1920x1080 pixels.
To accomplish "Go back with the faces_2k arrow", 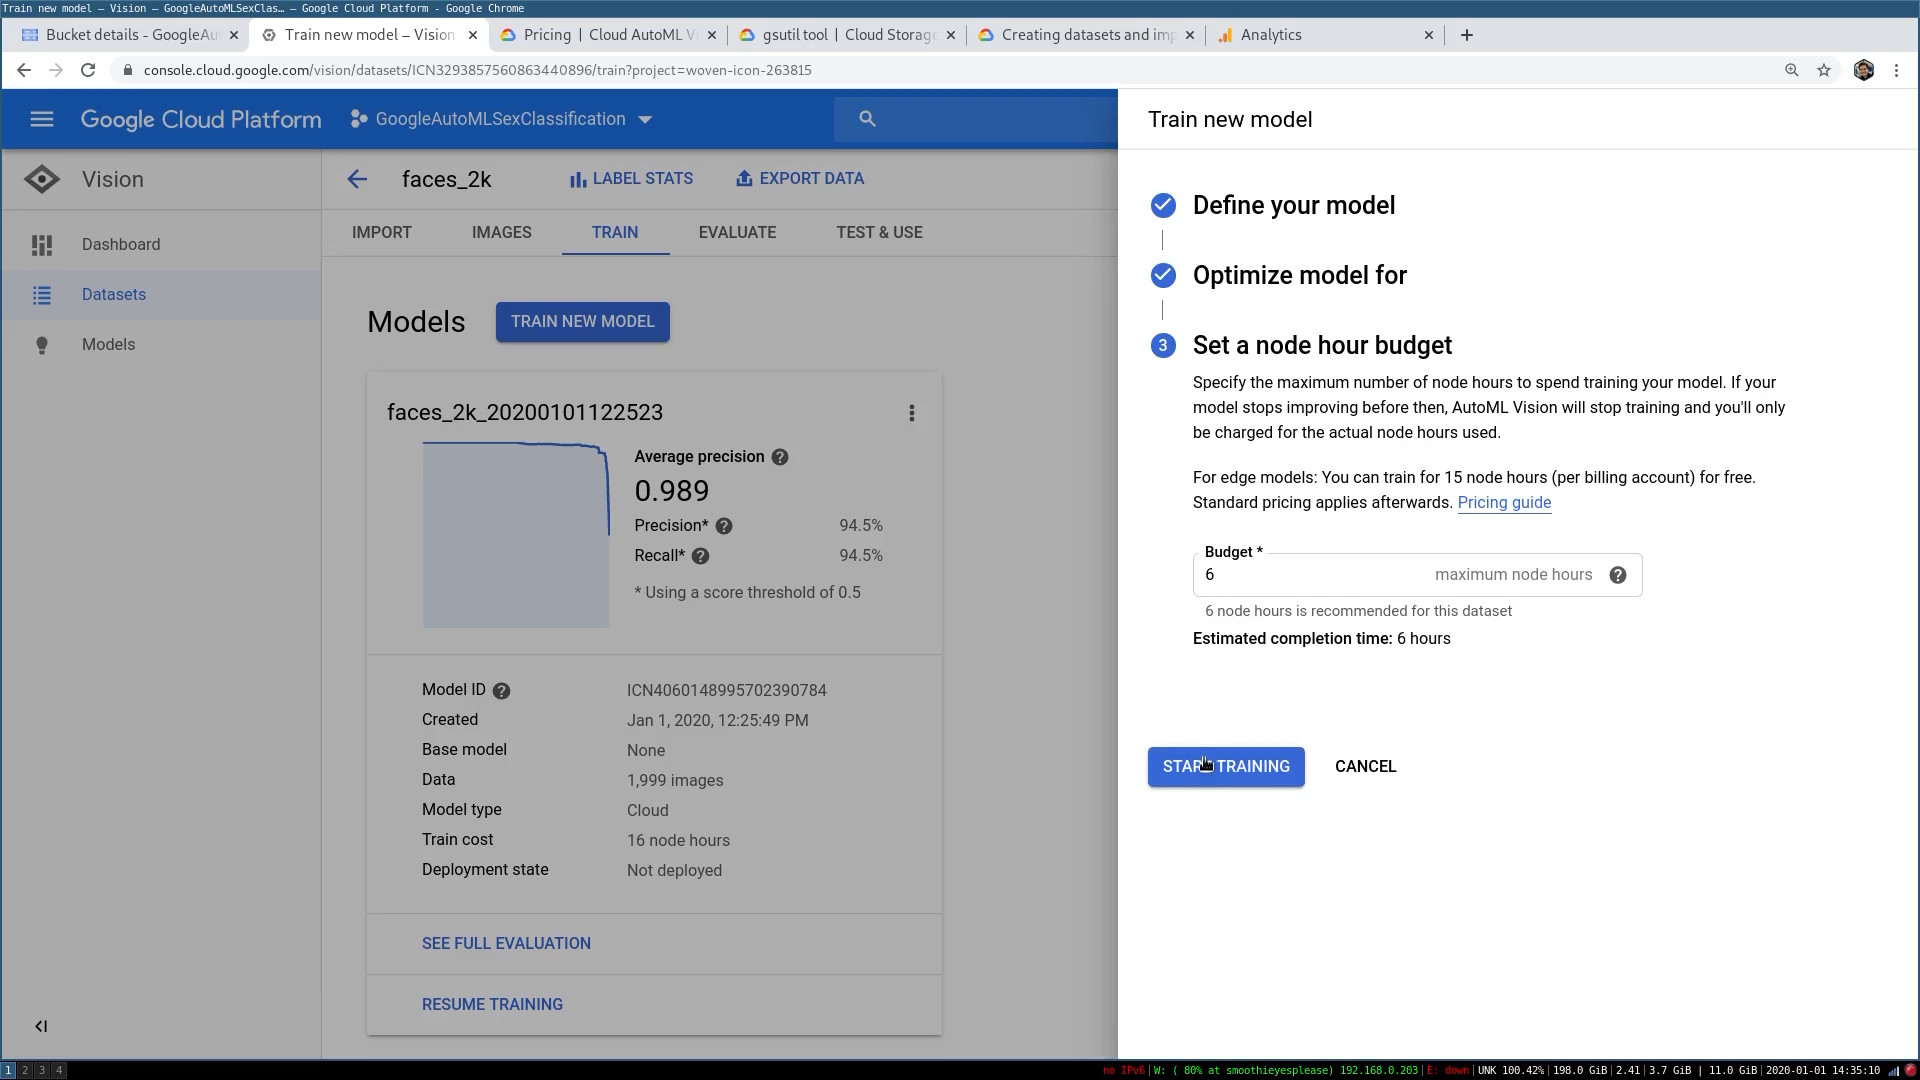I will tap(357, 179).
